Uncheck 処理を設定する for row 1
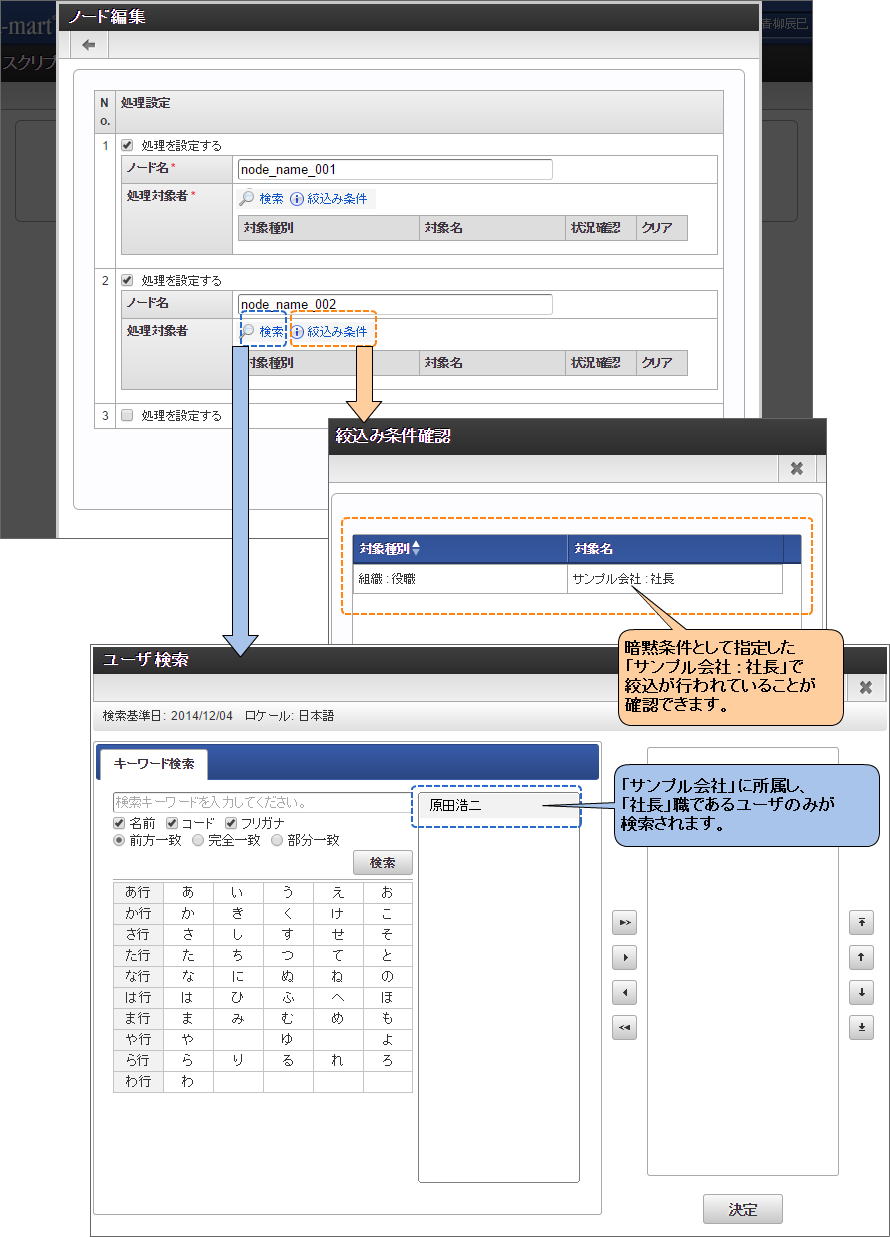 [x=127, y=145]
